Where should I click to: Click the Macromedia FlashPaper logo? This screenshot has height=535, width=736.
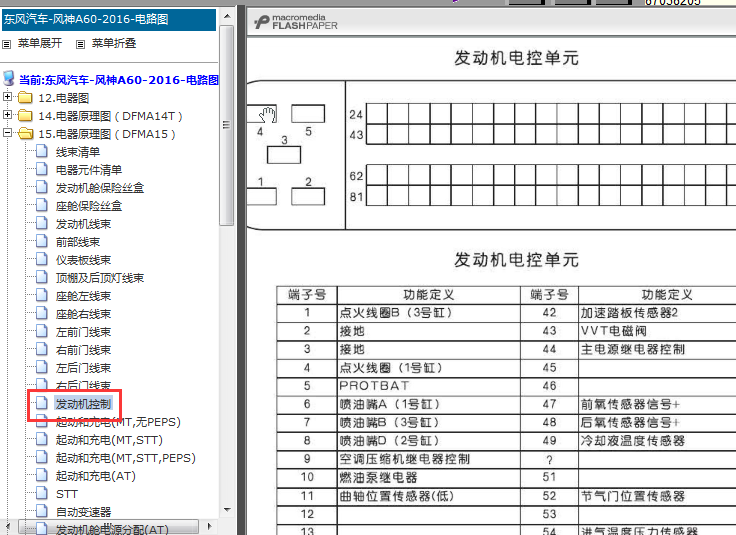click(x=295, y=22)
